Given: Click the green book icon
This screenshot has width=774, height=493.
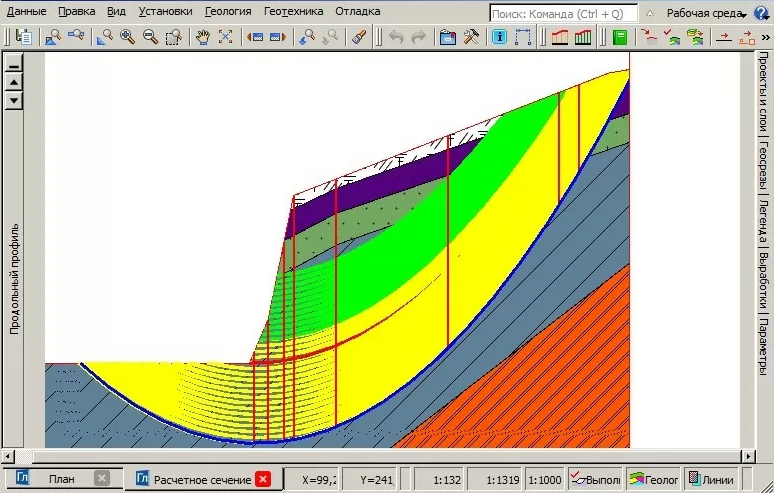Looking at the screenshot, I should point(620,37).
